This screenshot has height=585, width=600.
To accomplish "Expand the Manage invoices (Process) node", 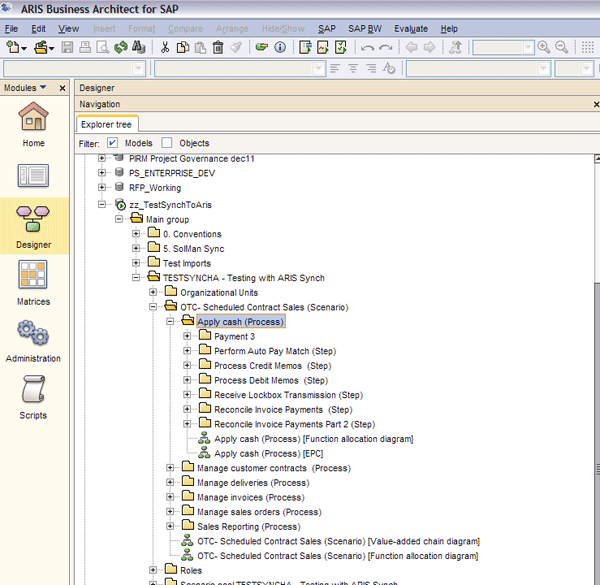I will coord(170,497).
